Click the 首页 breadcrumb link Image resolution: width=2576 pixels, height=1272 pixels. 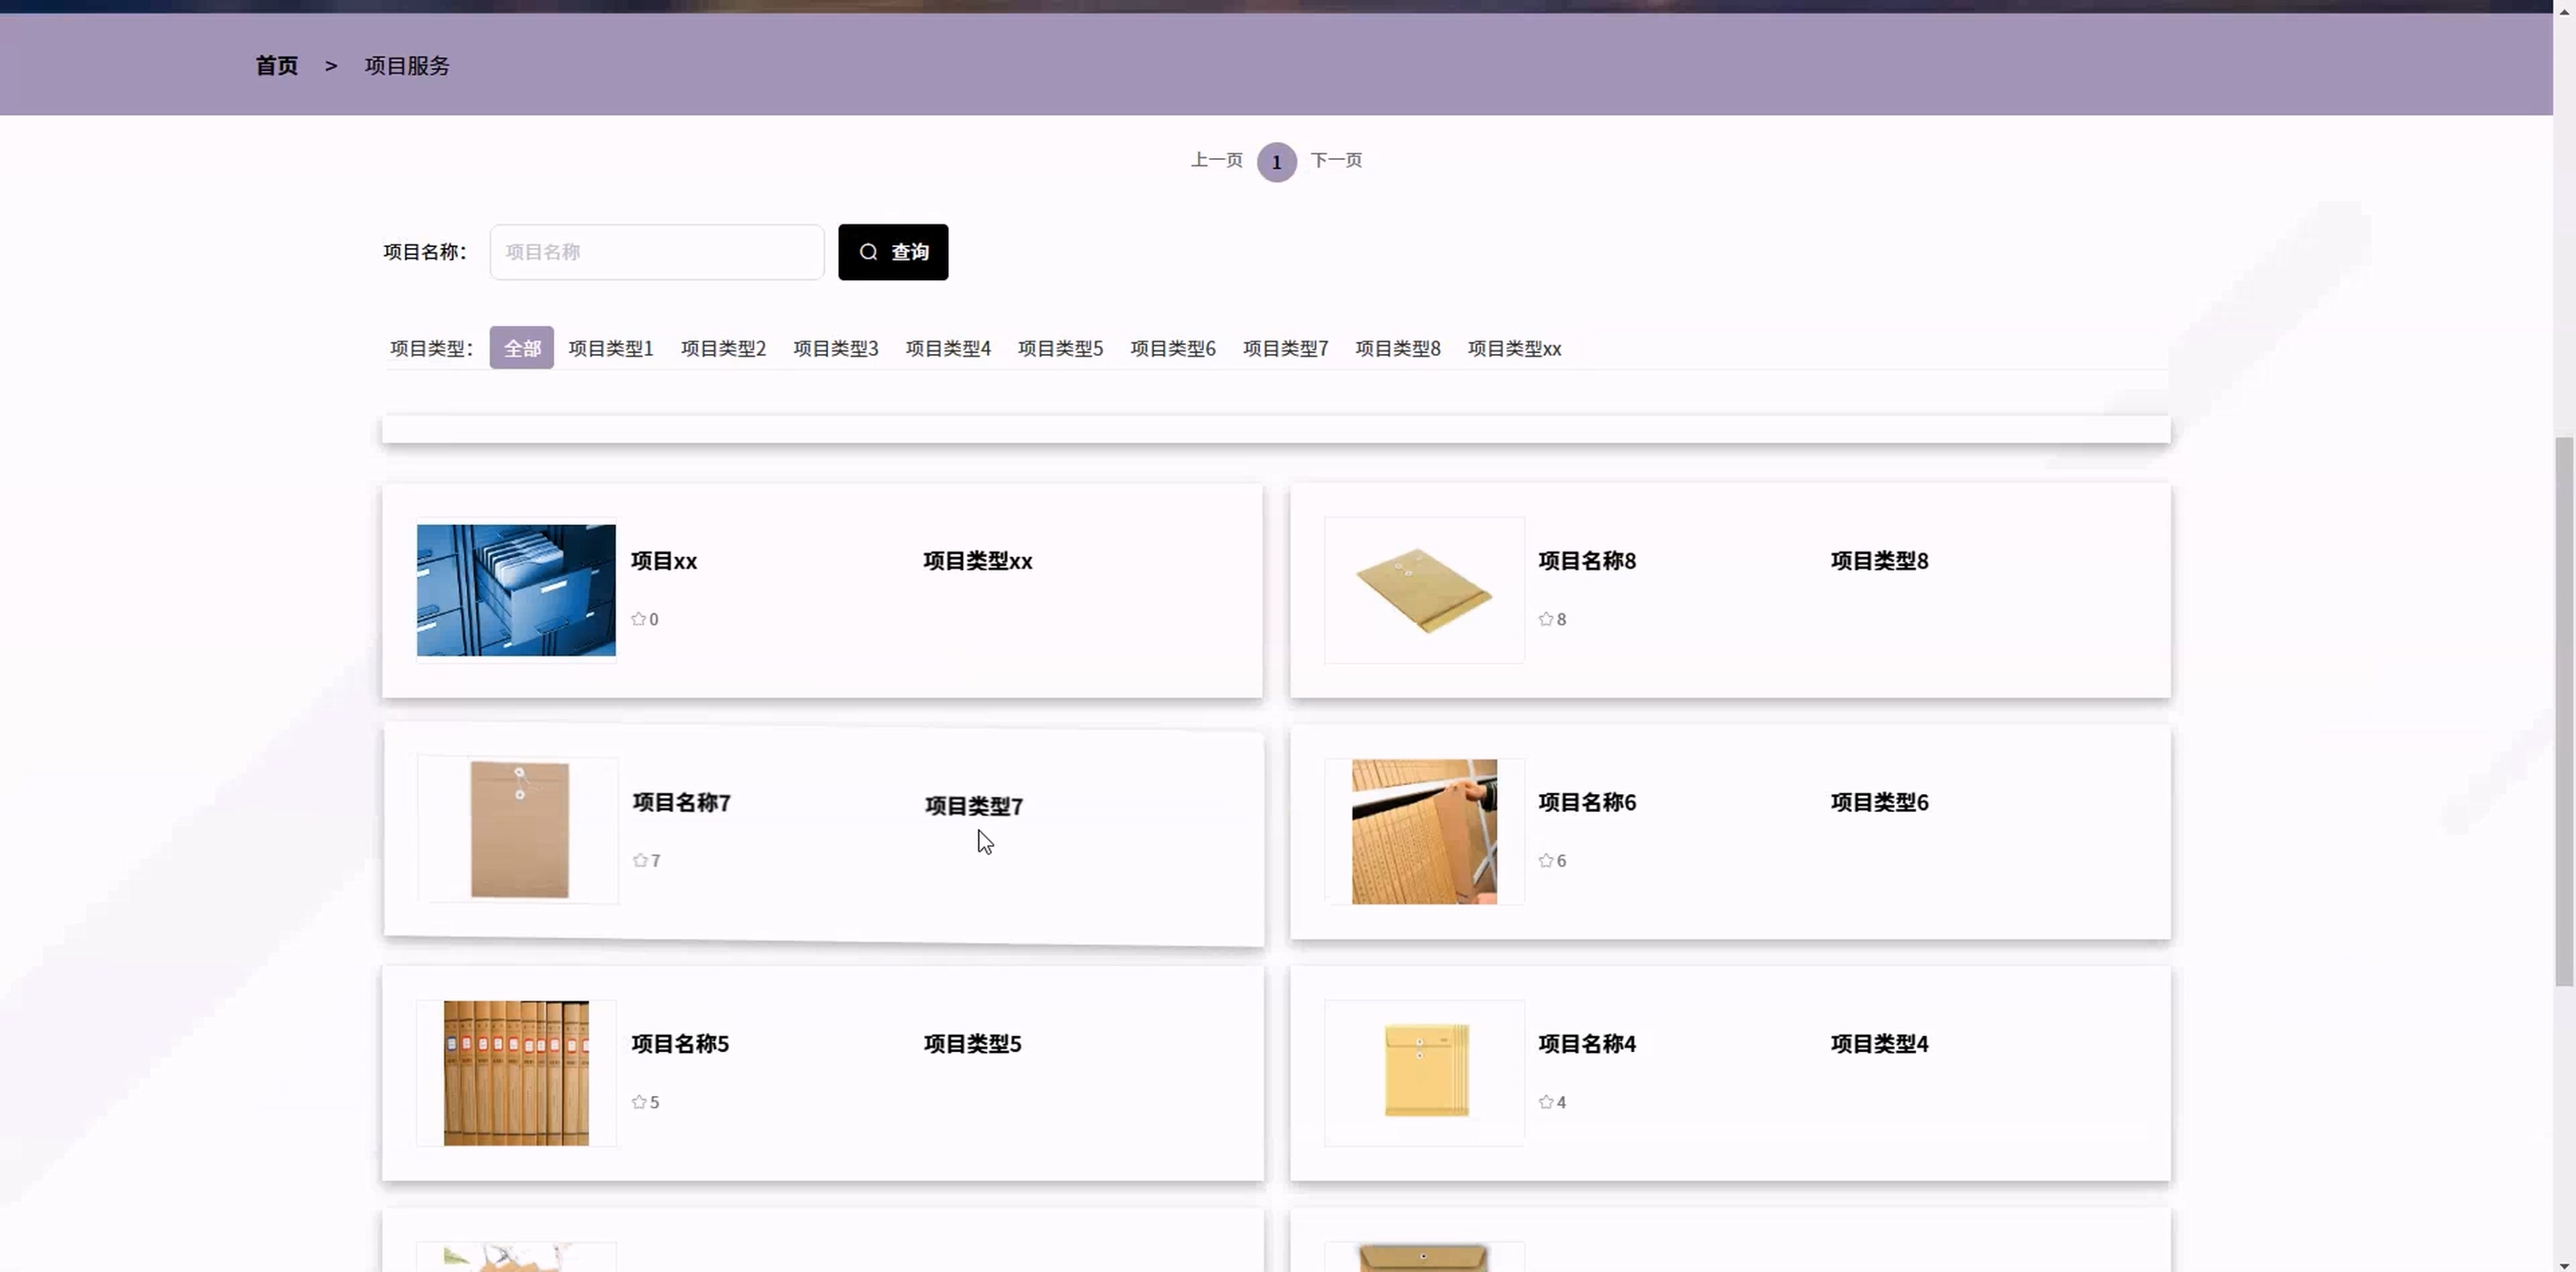[276, 66]
